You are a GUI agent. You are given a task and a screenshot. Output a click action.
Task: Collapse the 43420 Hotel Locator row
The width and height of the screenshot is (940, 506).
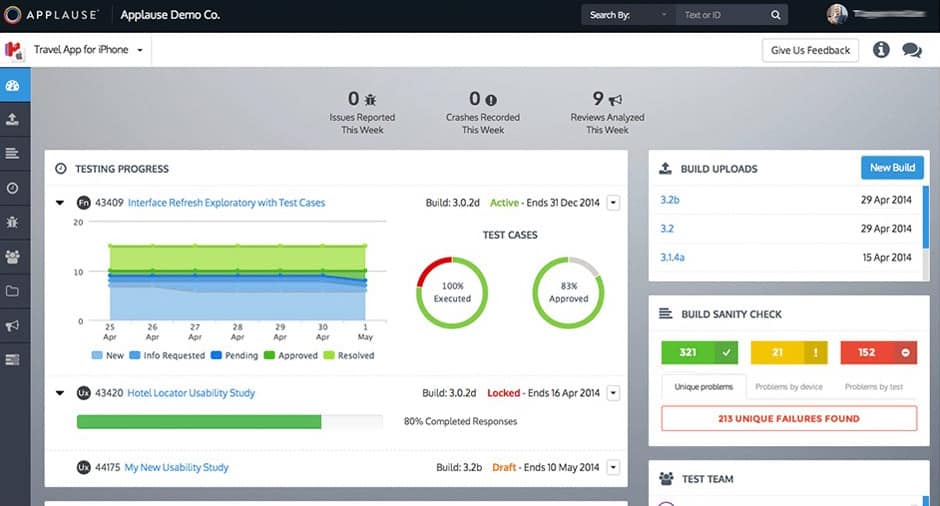point(60,393)
